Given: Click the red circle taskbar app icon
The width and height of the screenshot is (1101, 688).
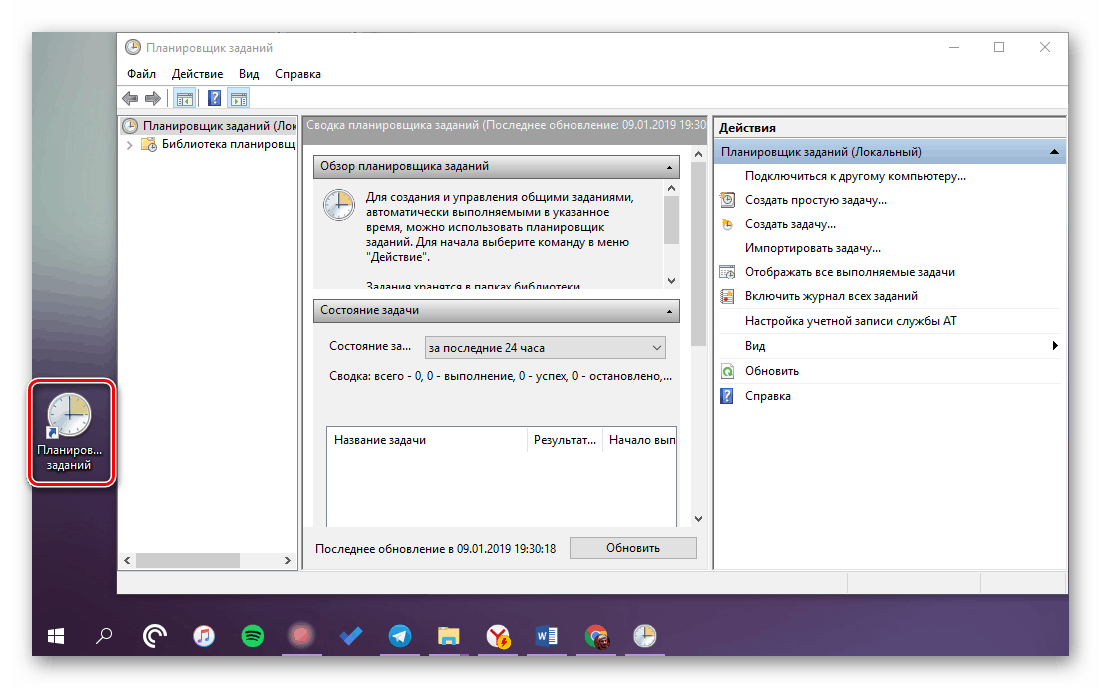Looking at the screenshot, I should coord(301,636).
